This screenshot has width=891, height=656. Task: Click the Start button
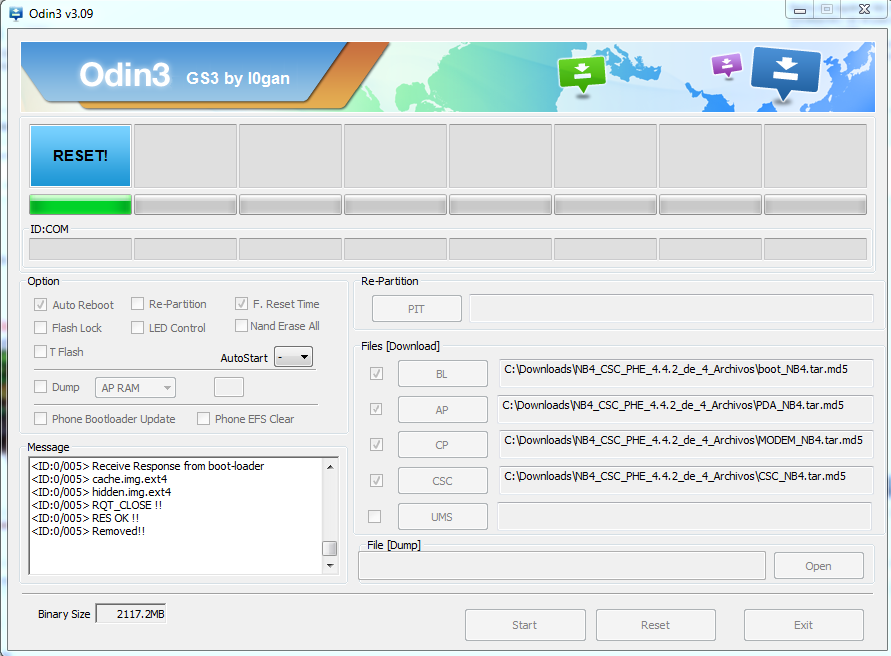[525, 625]
